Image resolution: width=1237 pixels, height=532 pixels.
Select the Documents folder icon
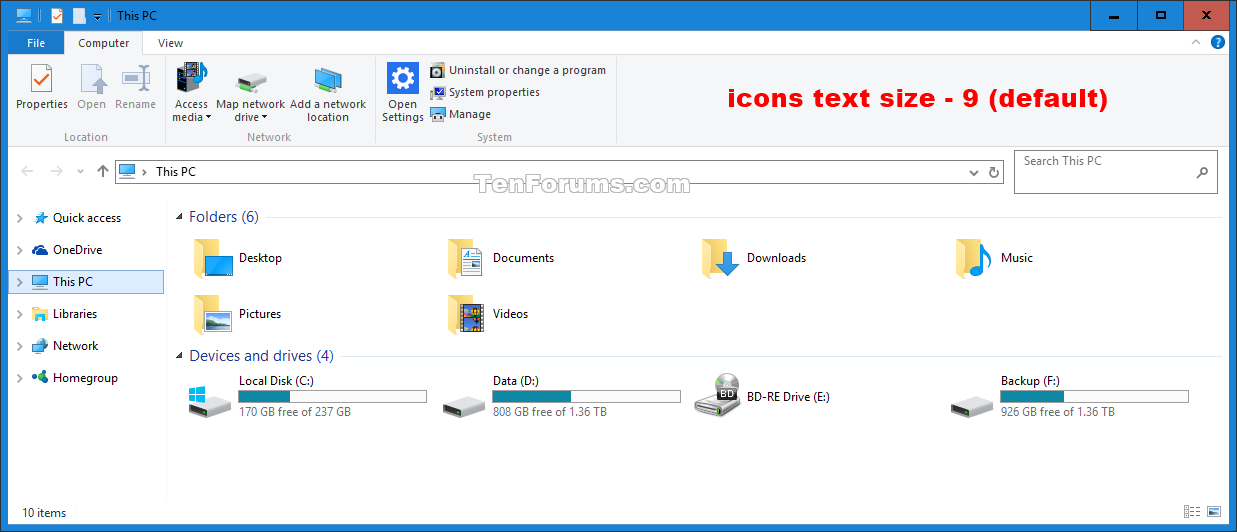coord(466,258)
